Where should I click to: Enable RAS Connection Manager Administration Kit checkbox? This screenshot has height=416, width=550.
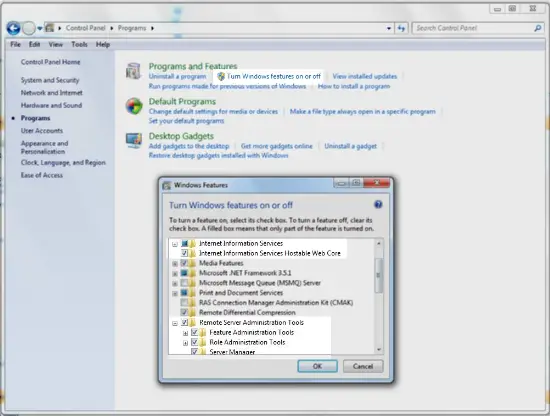185,302
